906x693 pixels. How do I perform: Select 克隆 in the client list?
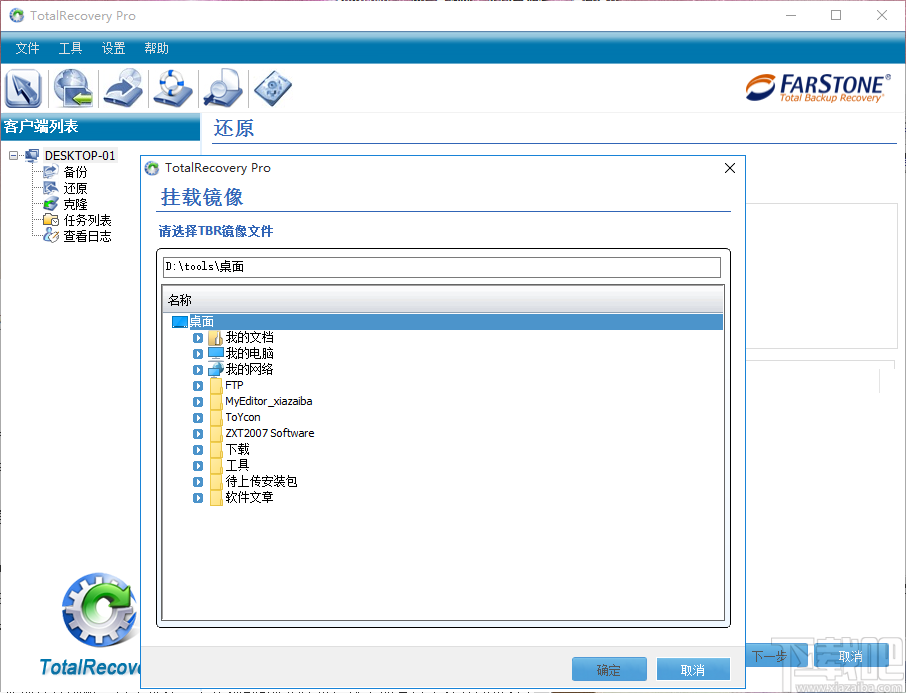76,203
